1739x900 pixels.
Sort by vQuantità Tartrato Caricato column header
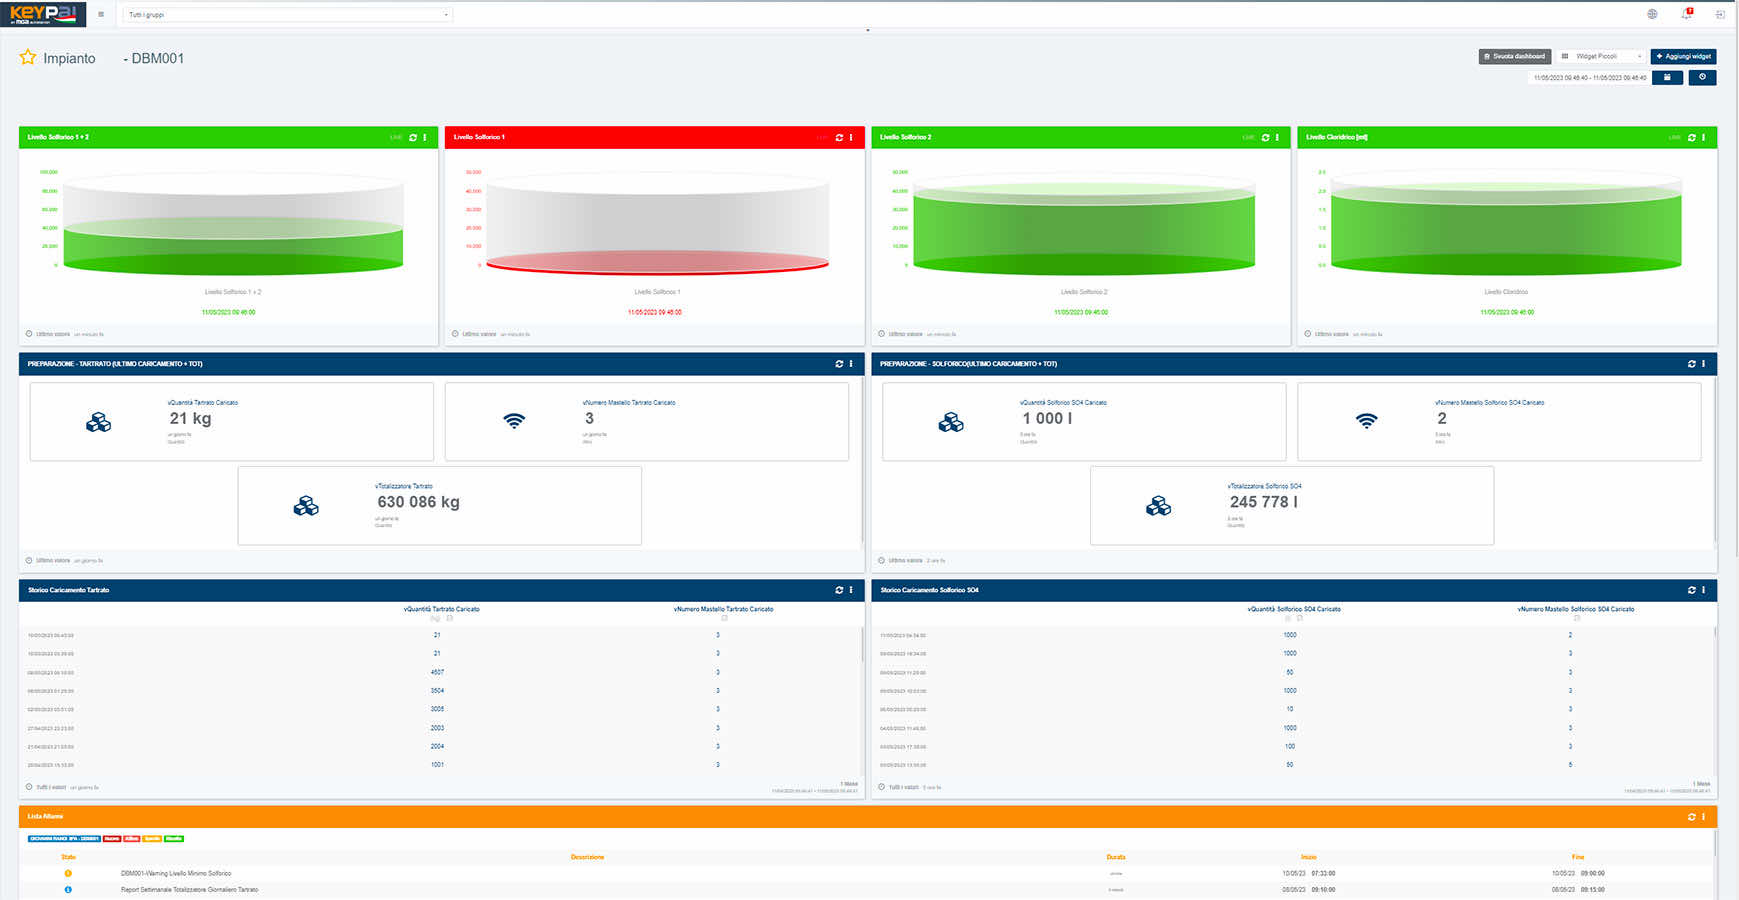(x=441, y=609)
